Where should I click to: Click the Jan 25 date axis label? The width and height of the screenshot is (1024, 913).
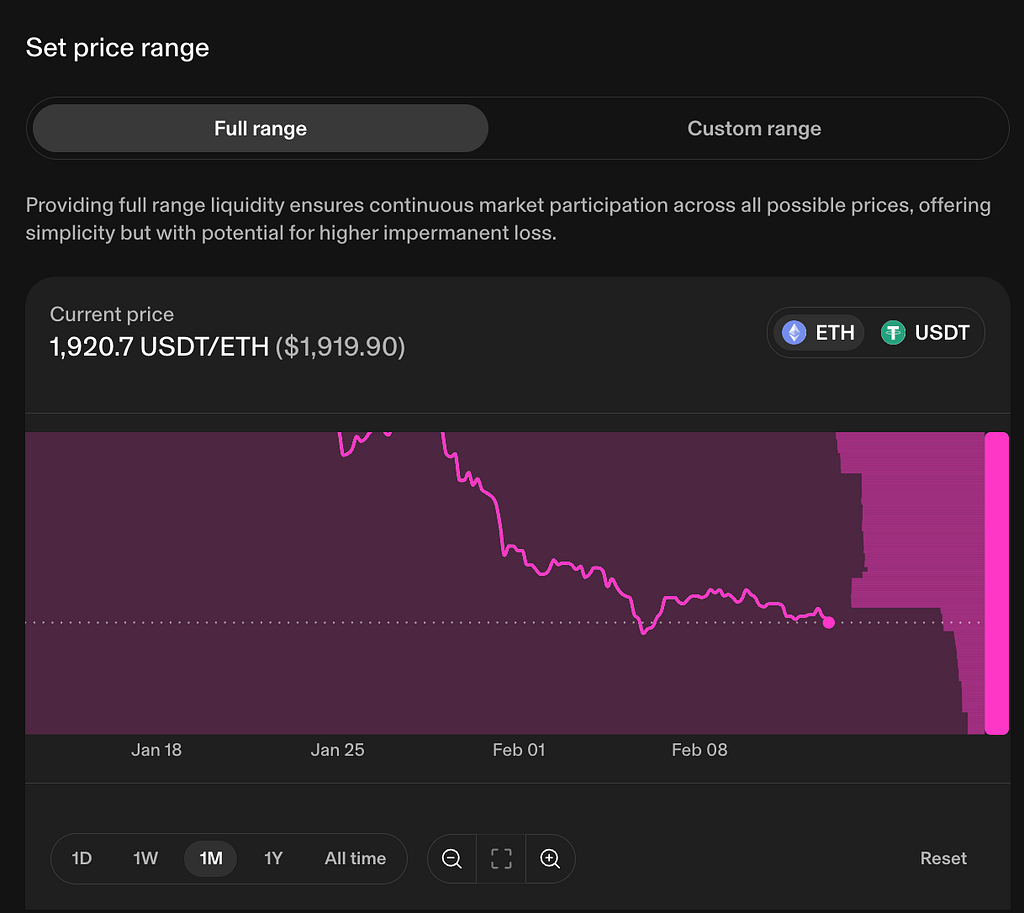coord(337,750)
